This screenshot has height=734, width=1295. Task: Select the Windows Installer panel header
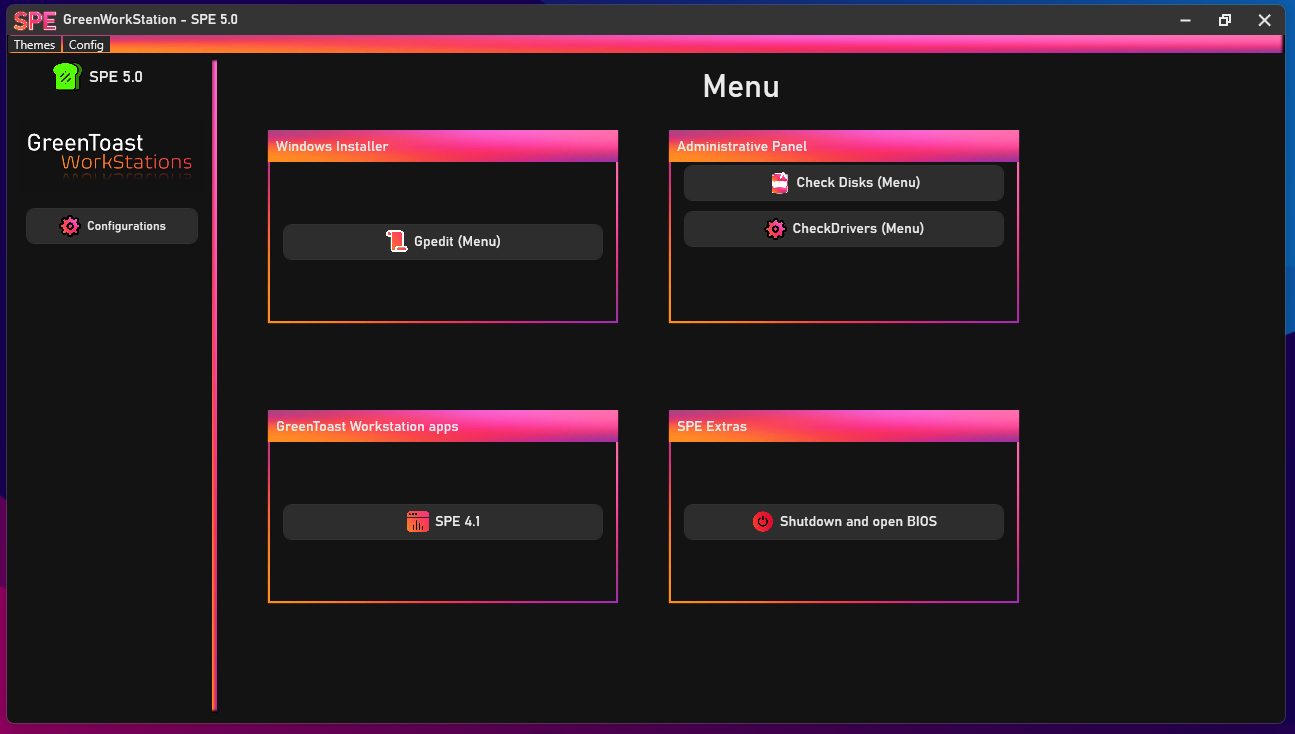click(x=442, y=146)
